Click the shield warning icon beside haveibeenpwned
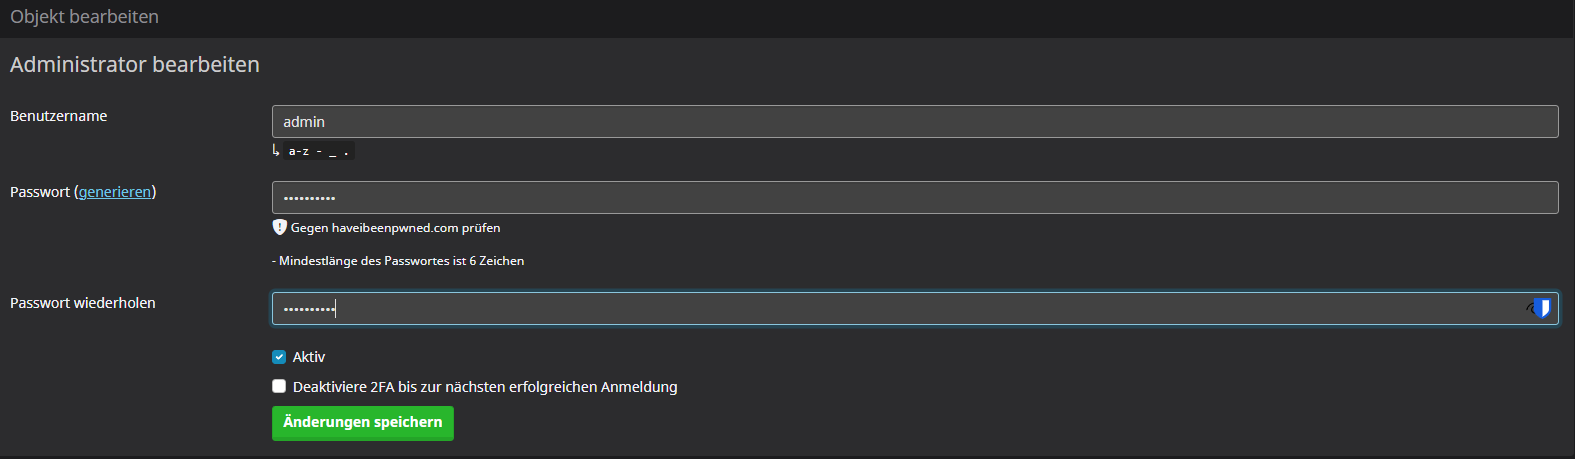Image resolution: width=1575 pixels, height=459 pixels. click(280, 227)
